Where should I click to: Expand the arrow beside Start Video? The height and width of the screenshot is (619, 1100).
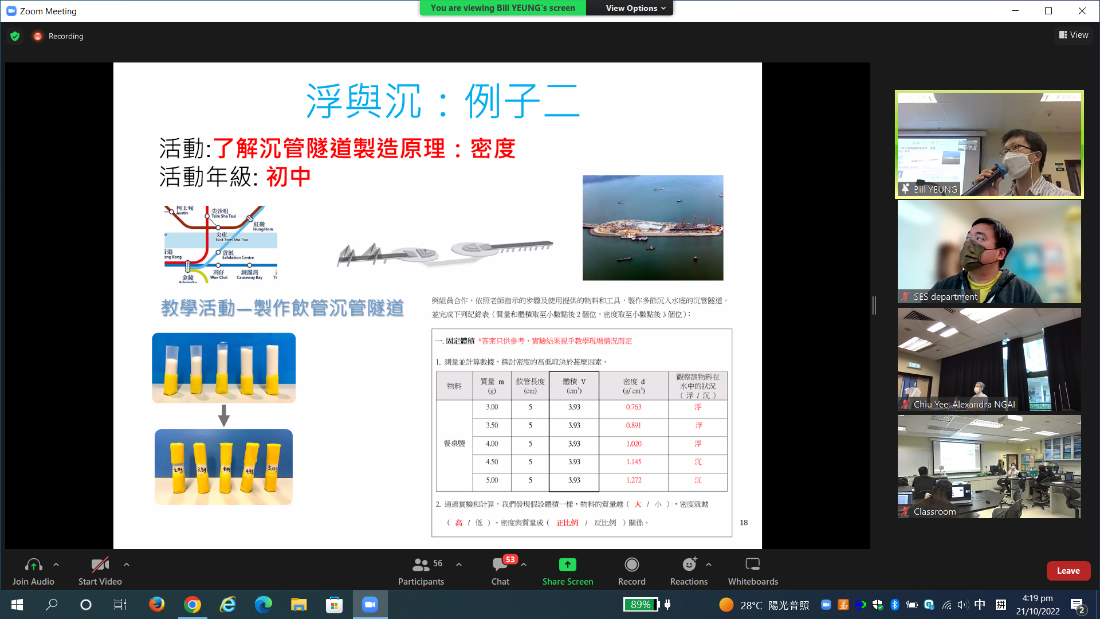(126, 564)
